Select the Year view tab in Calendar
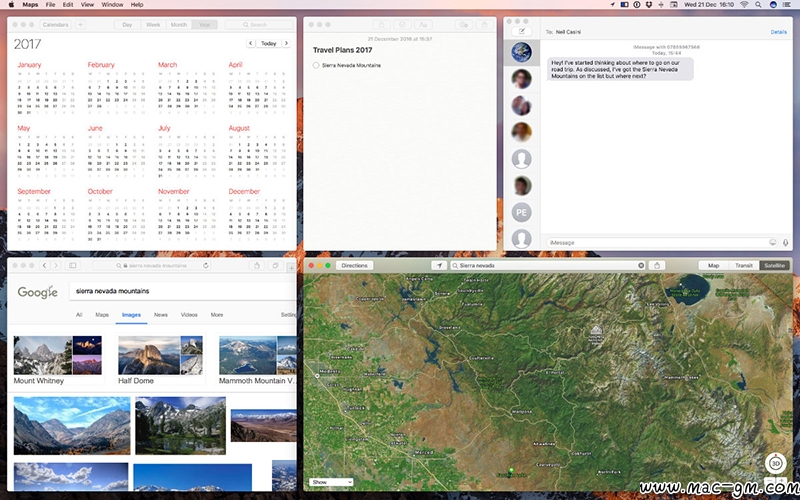This screenshot has height=500, width=800. (205, 24)
